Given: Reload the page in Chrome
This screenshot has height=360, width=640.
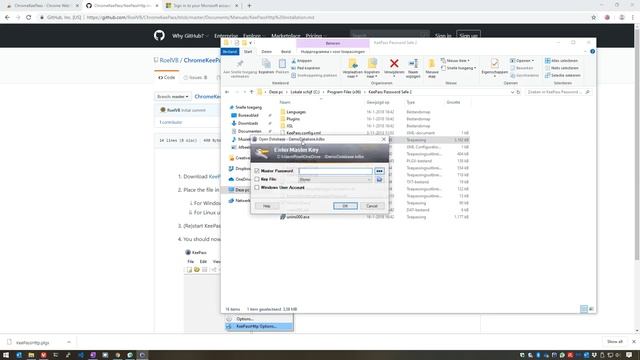Looking at the screenshot, I should click(29, 18).
